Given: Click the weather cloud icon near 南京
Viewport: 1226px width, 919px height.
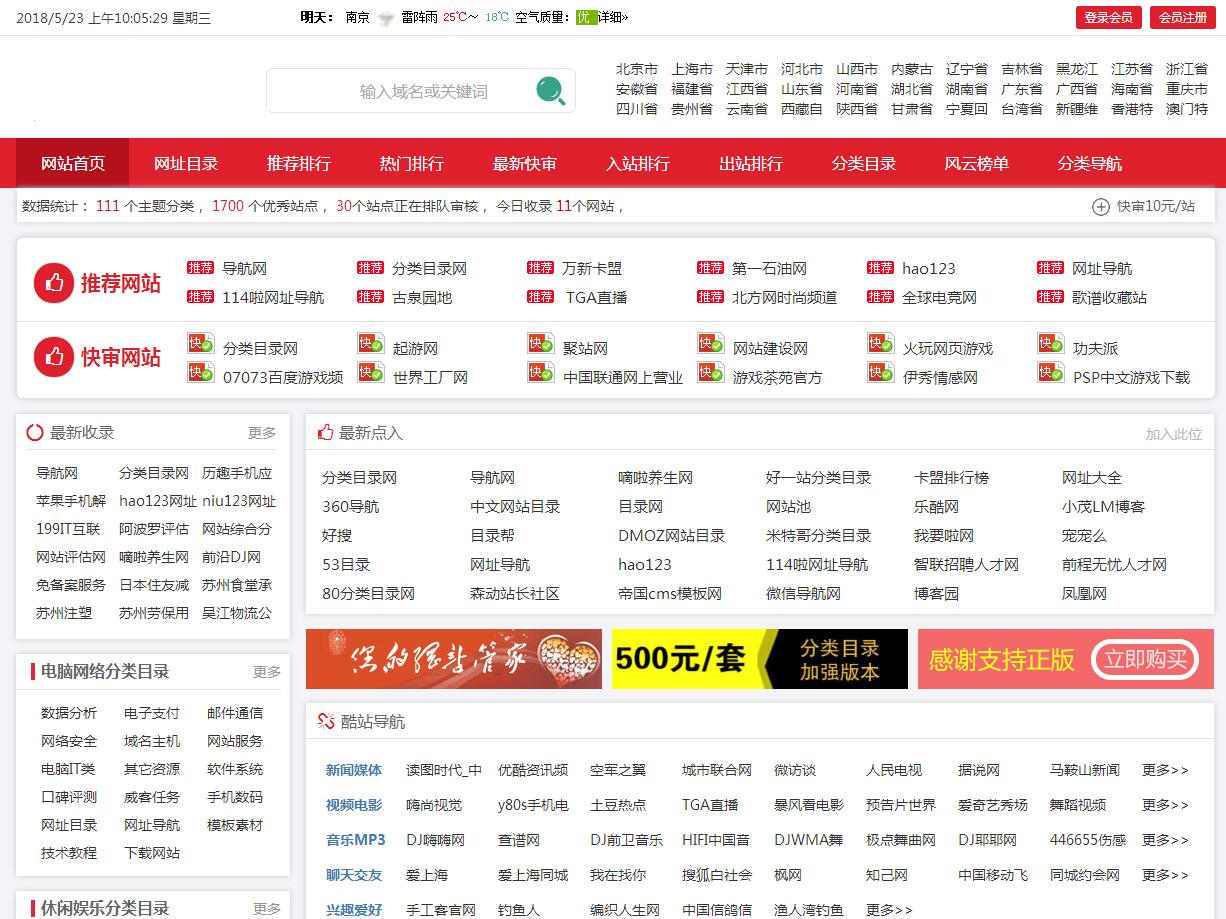Looking at the screenshot, I should 384,17.
